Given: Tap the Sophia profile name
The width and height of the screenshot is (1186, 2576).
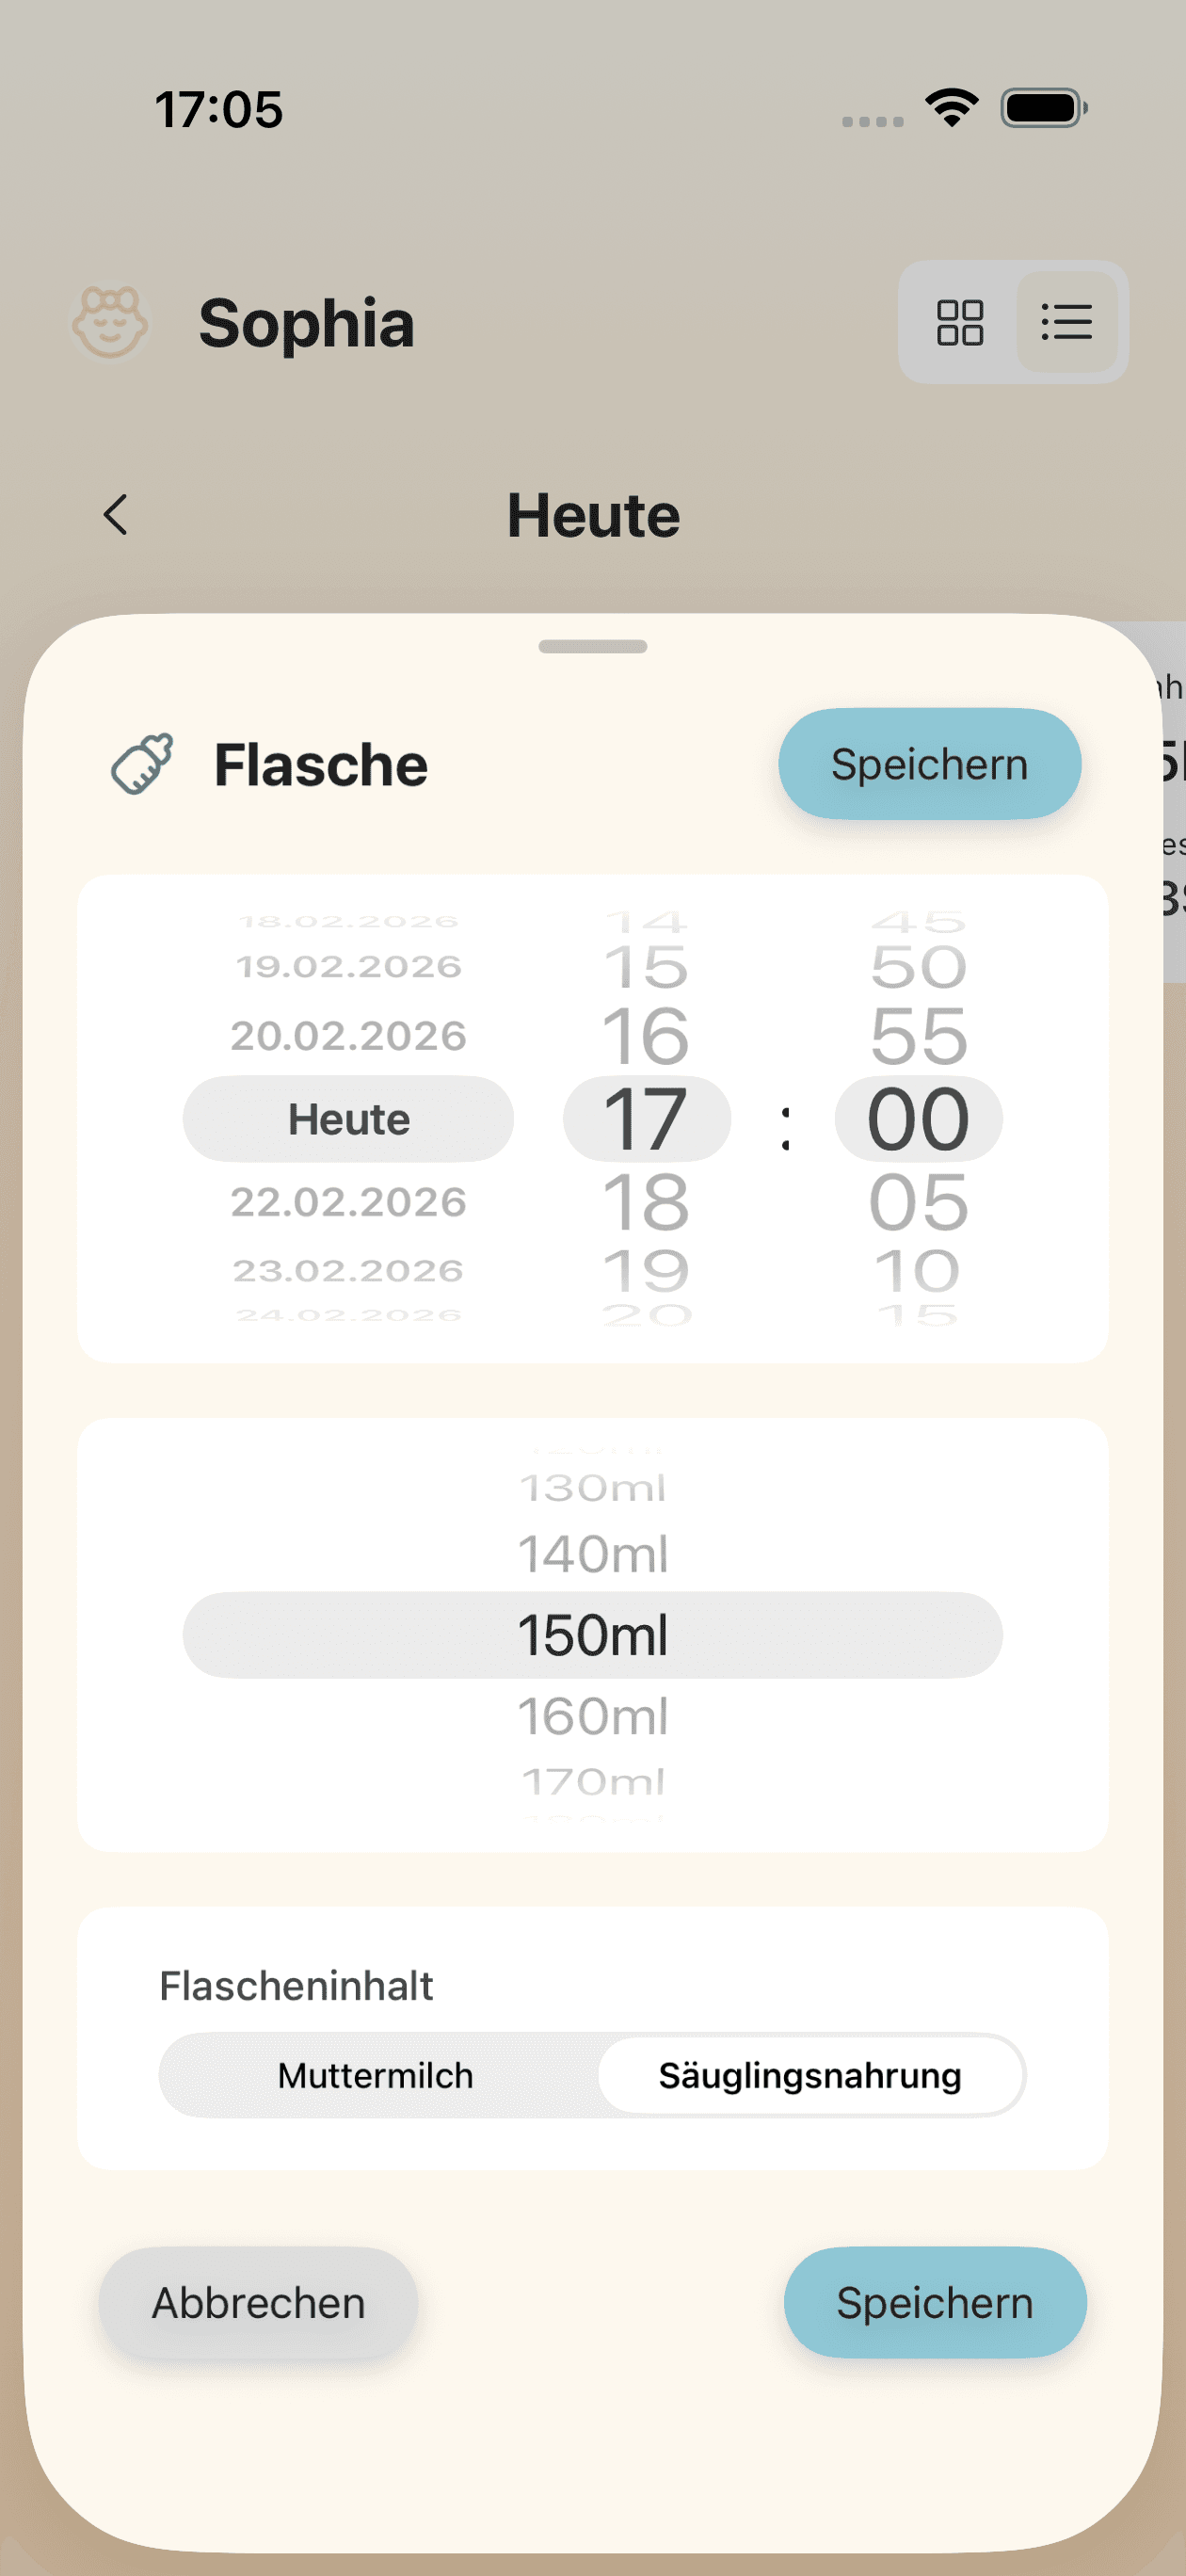Looking at the screenshot, I should [x=307, y=323].
